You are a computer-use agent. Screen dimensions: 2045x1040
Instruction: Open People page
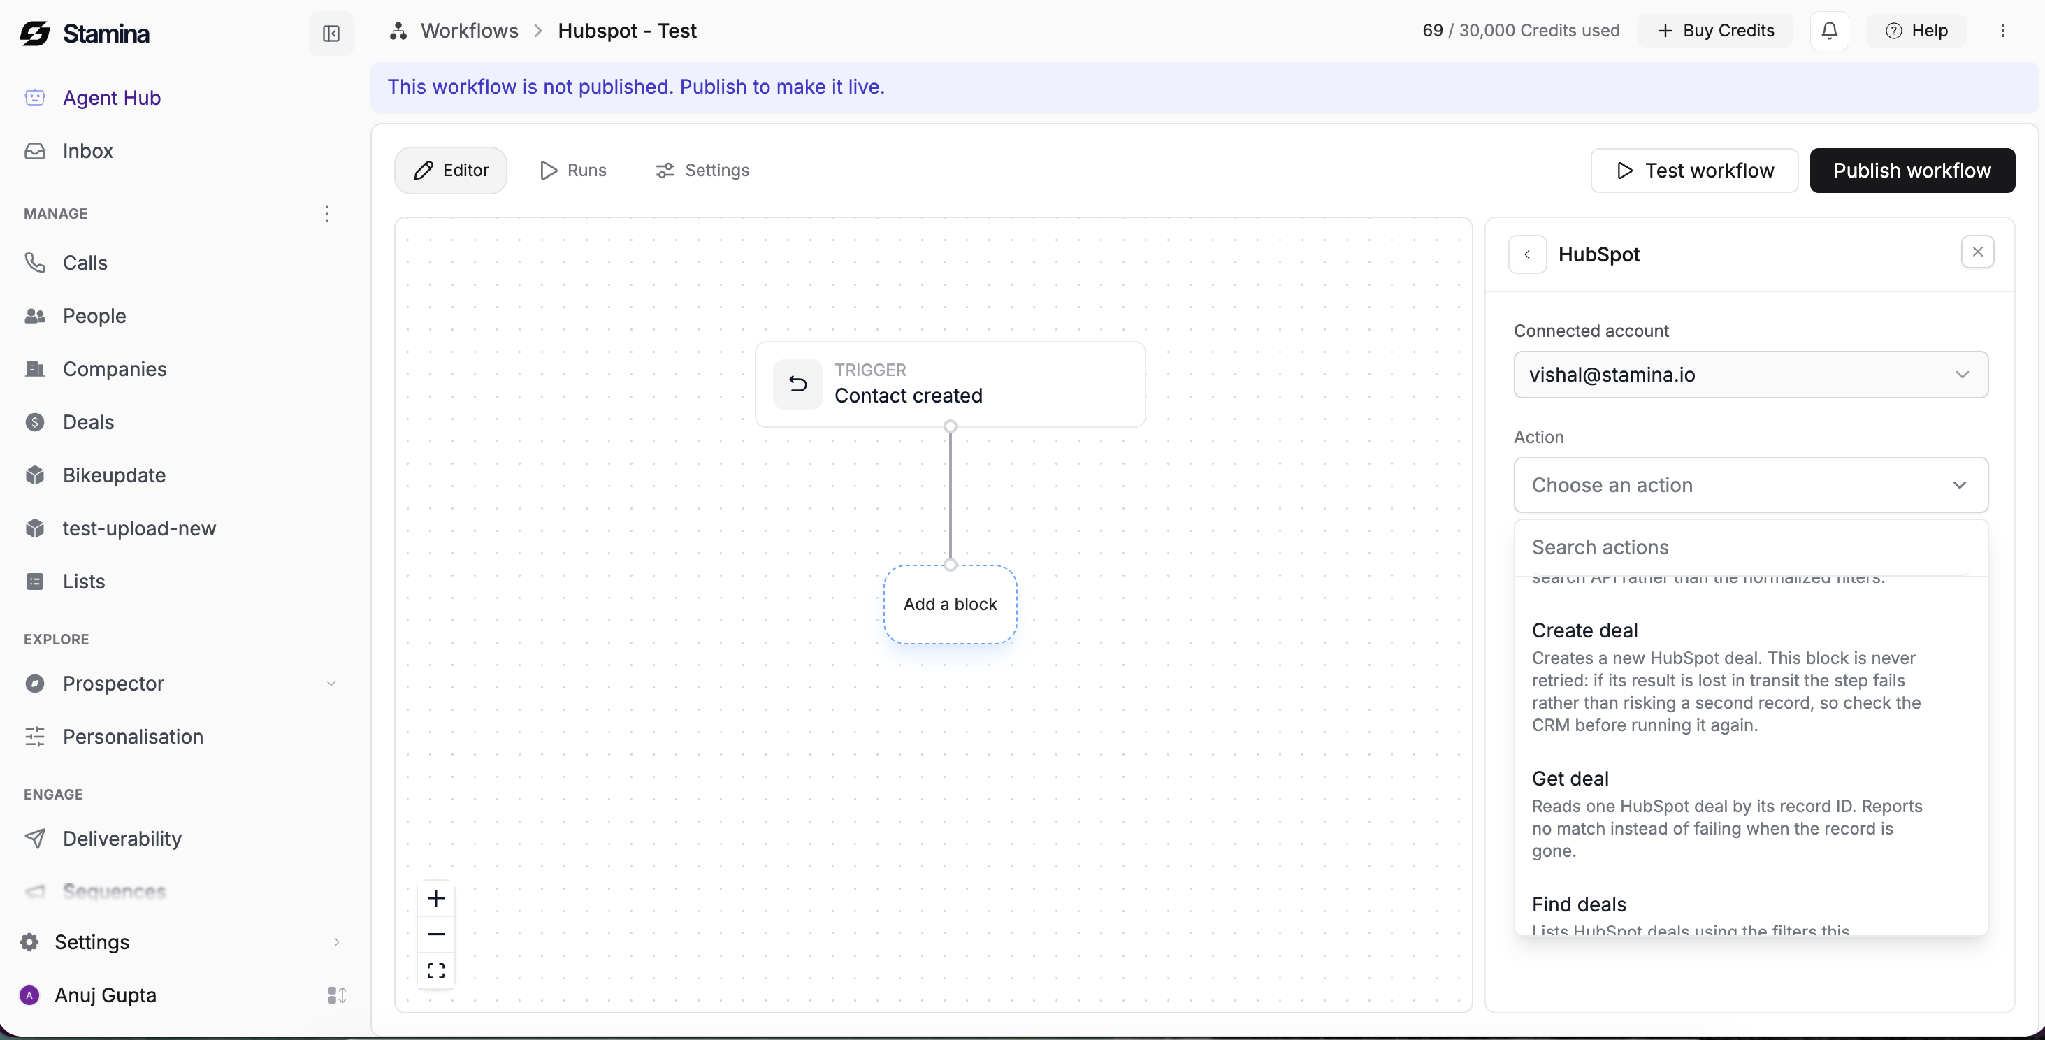[94, 316]
